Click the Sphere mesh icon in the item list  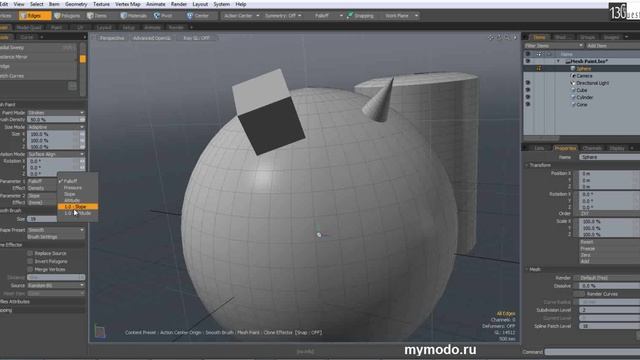pyautogui.click(x=573, y=69)
